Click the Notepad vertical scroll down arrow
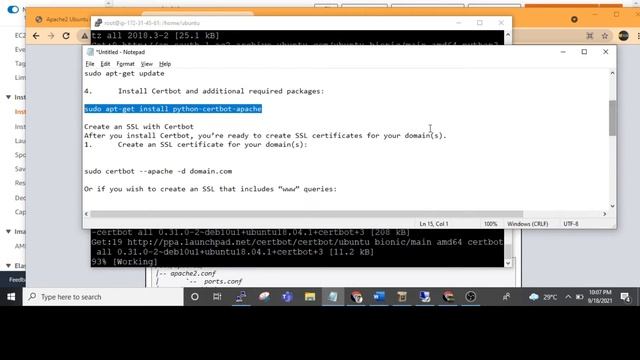 point(612,206)
